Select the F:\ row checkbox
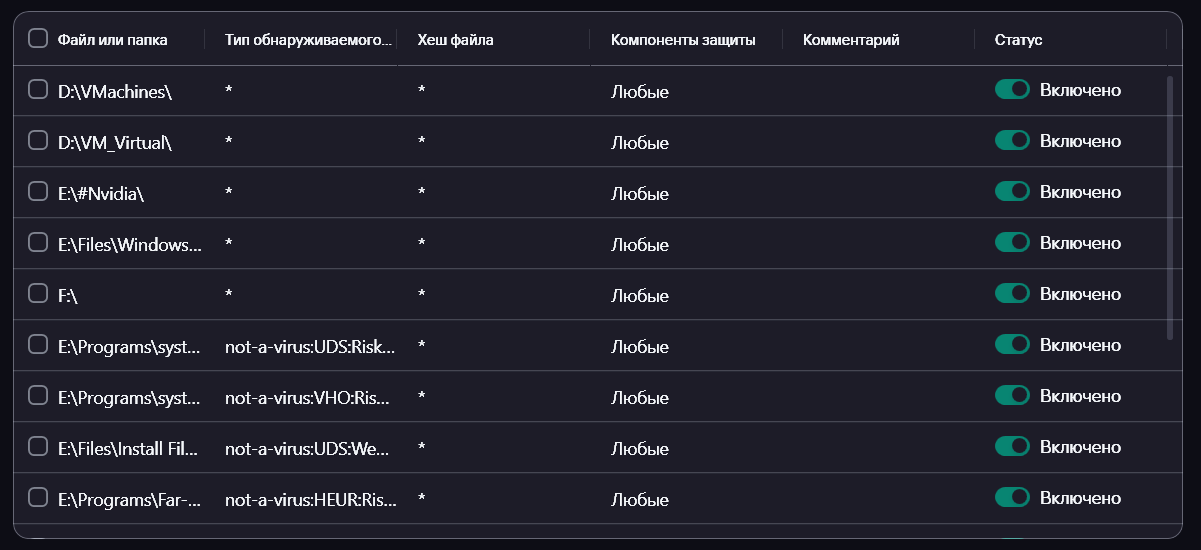Screen dimensions: 1201x550 pyautogui.click(x=38, y=294)
